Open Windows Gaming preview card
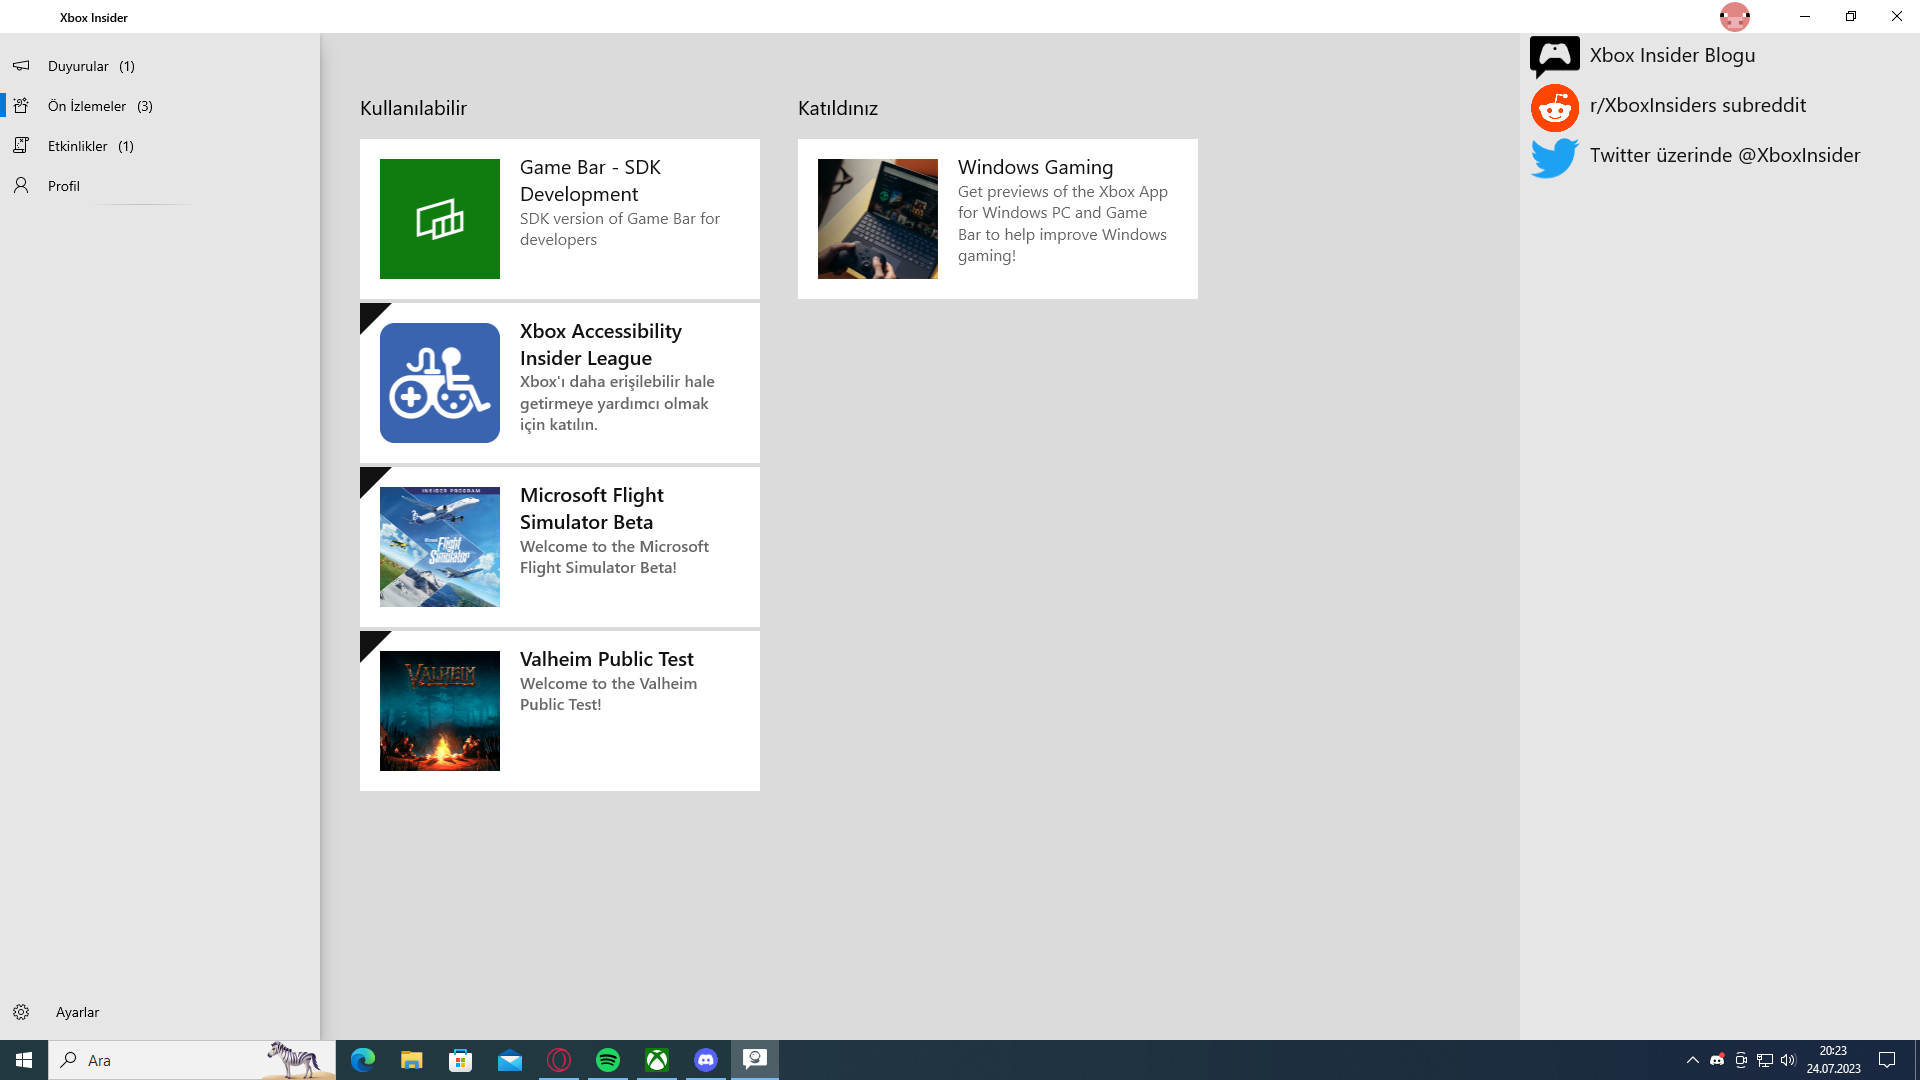 pos(997,219)
